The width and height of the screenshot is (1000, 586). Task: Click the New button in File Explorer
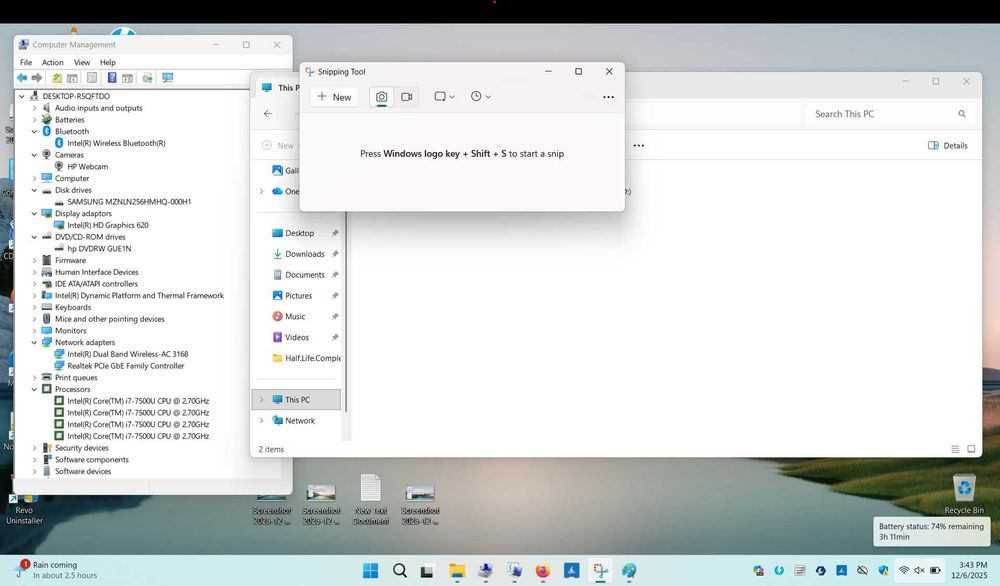pyautogui.click(x=278, y=145)
